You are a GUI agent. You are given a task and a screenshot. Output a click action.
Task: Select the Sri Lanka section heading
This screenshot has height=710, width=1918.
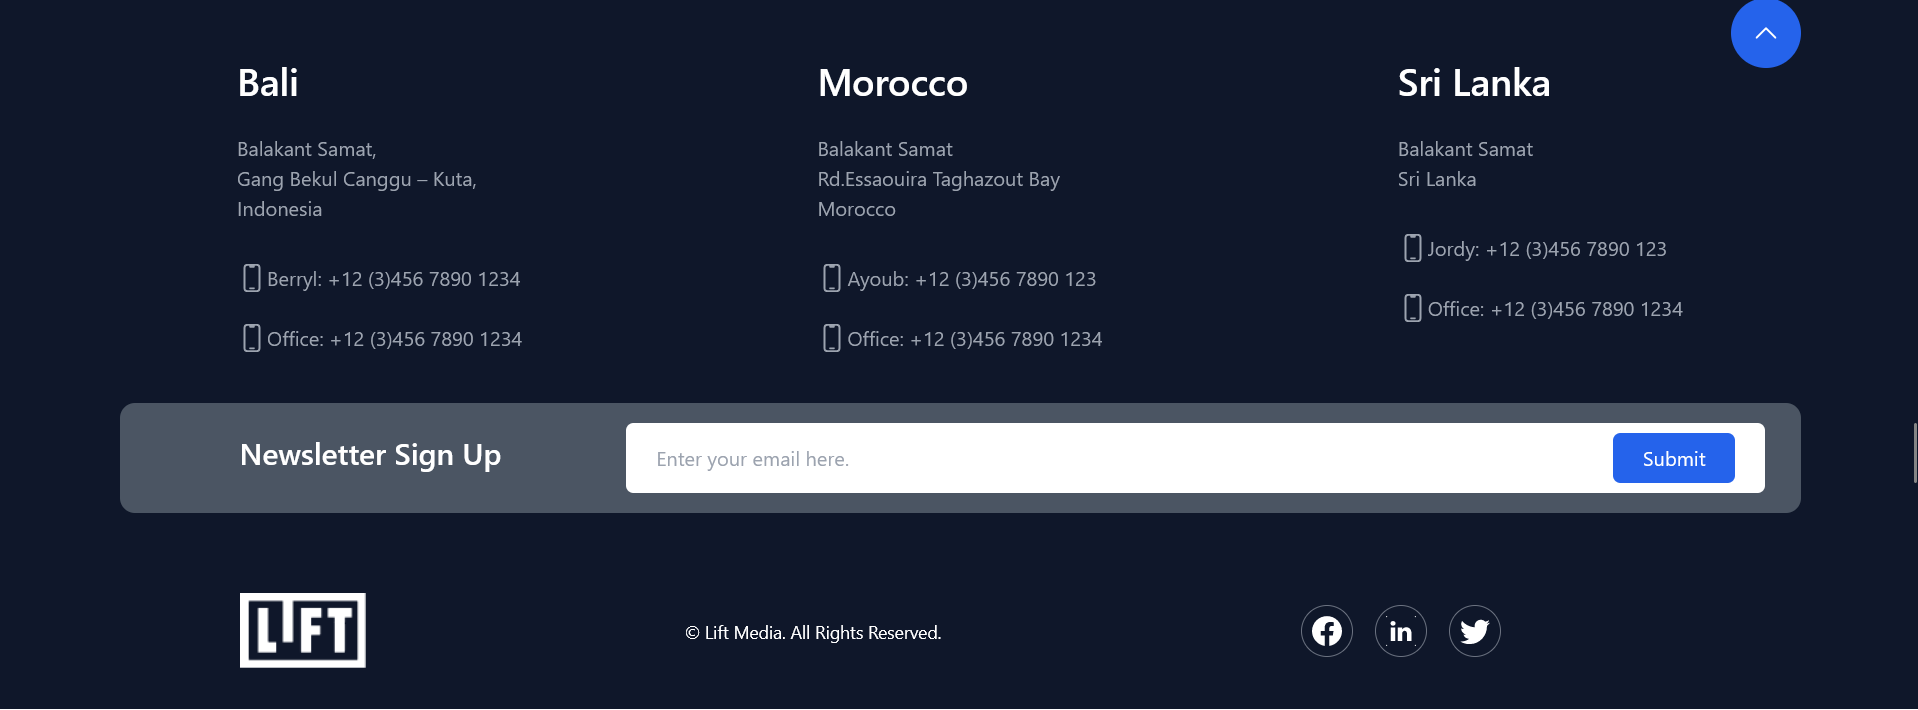[x=1473, y=84]
